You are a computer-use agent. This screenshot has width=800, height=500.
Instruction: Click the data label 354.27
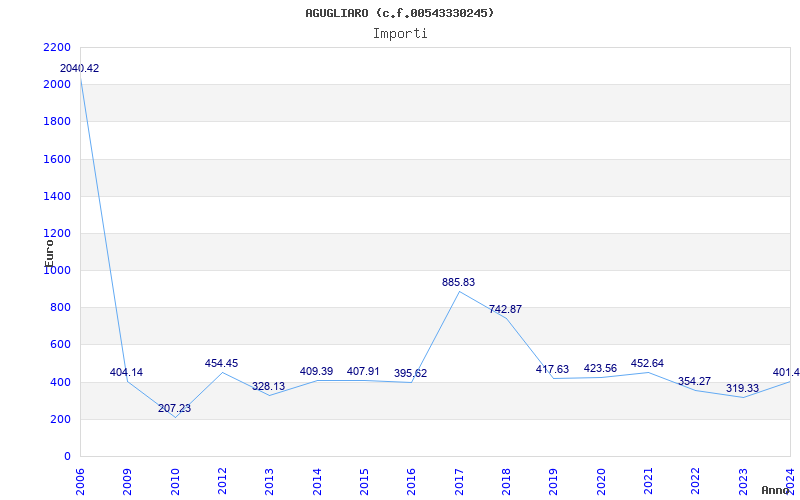tap(694, 381)
